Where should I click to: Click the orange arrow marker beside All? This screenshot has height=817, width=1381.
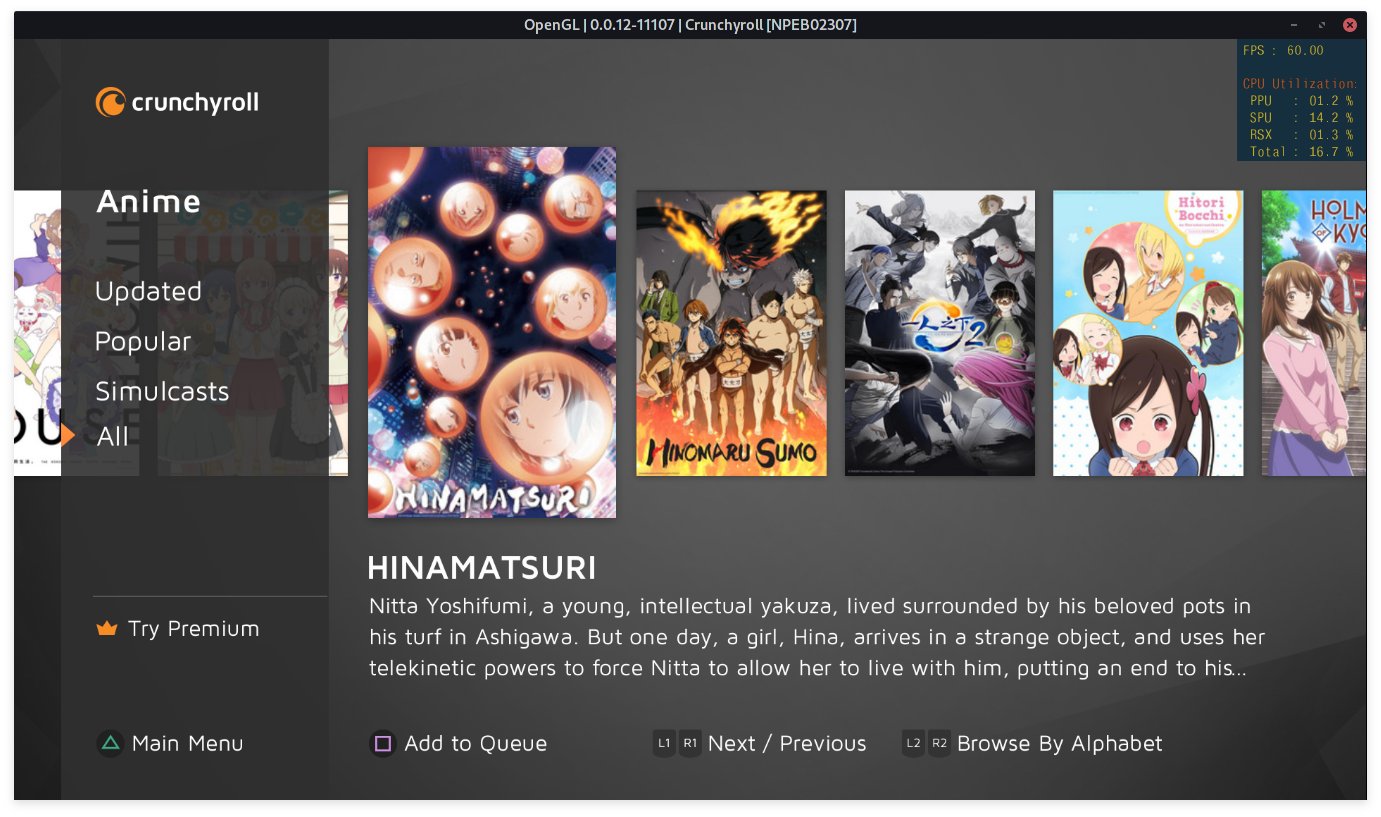[68, 436]
